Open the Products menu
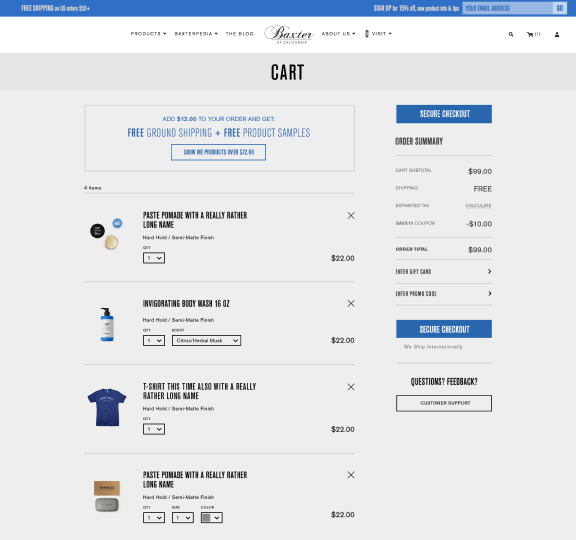Viewport: 576px width, 540px height. [148, 34]
